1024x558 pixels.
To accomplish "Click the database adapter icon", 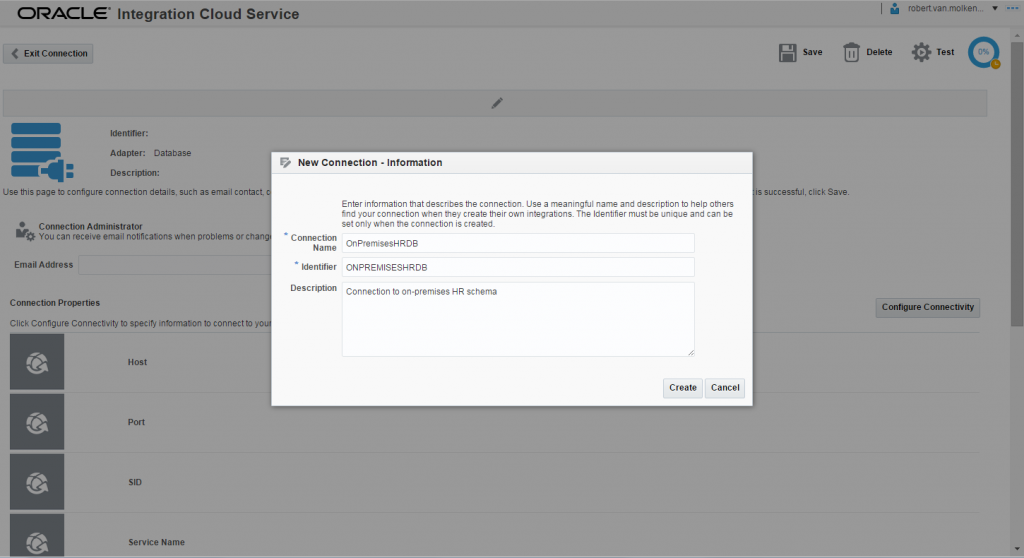I will click(37, 149).
